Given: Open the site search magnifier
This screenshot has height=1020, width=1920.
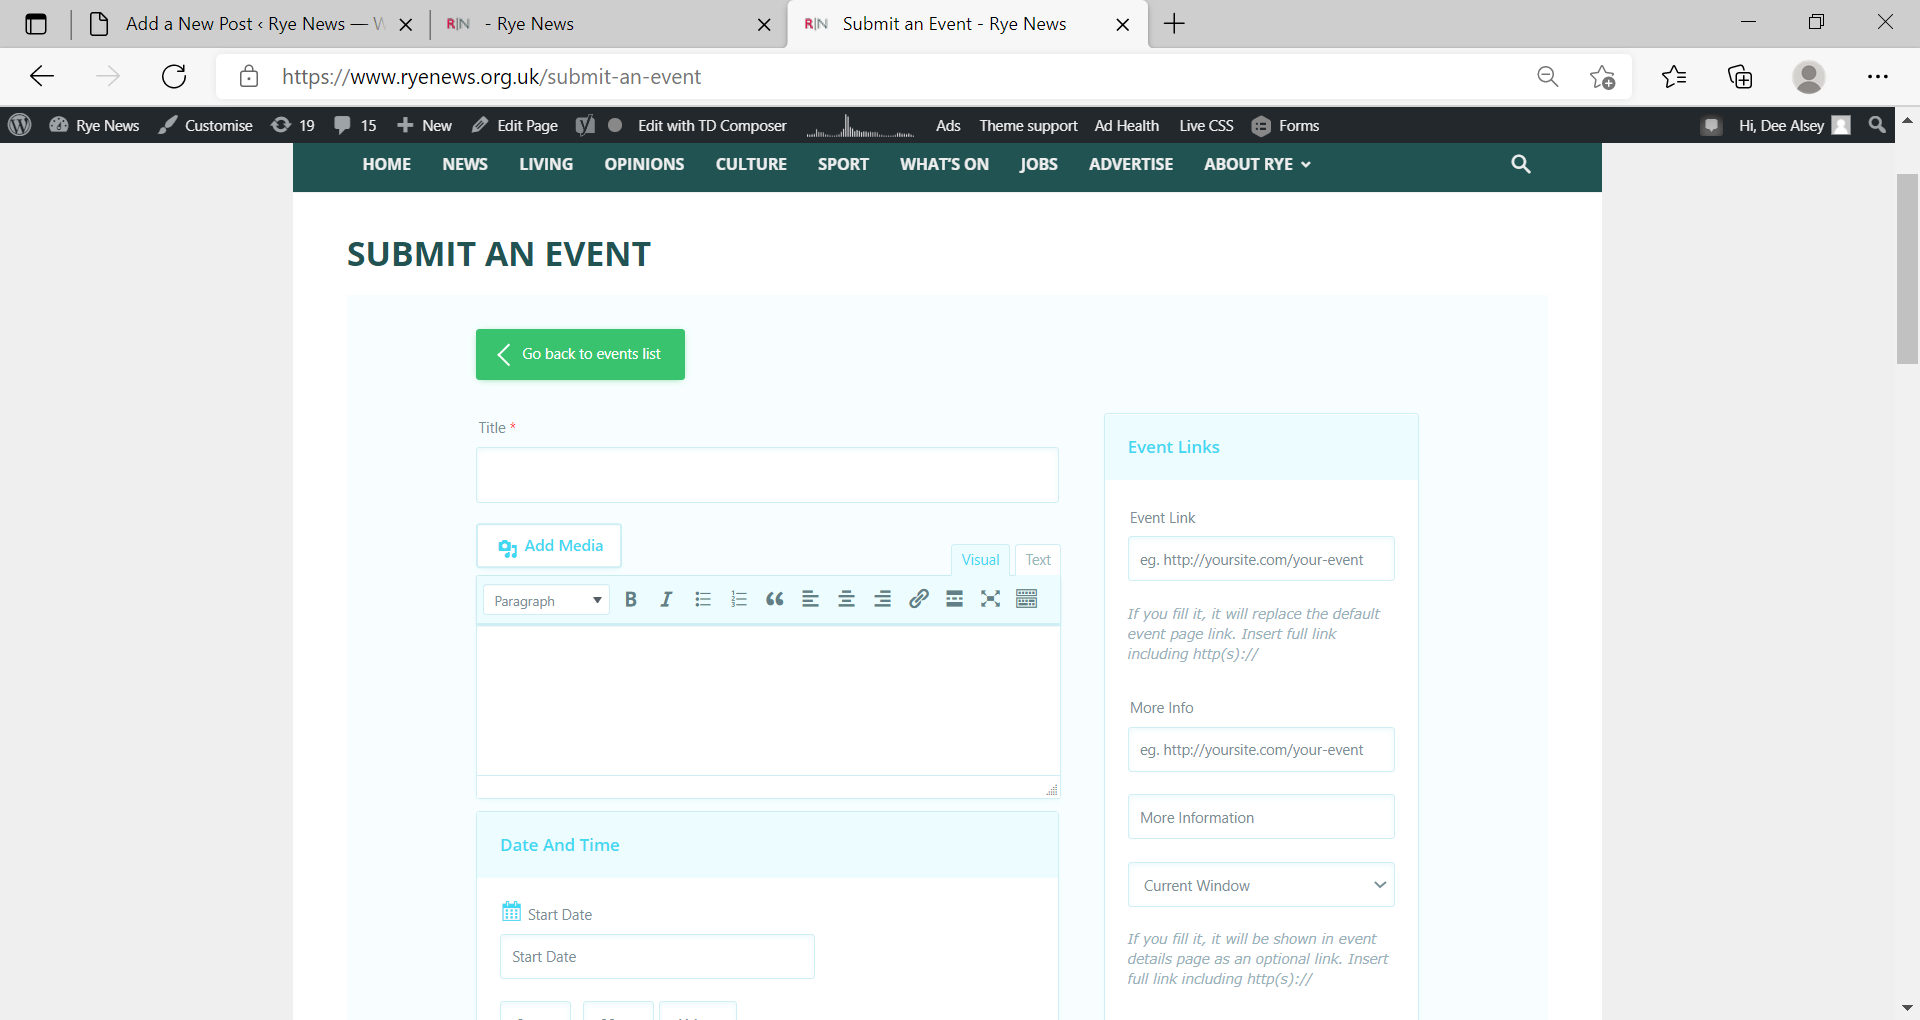Looking at the screenshot, I should (1520, 164).
